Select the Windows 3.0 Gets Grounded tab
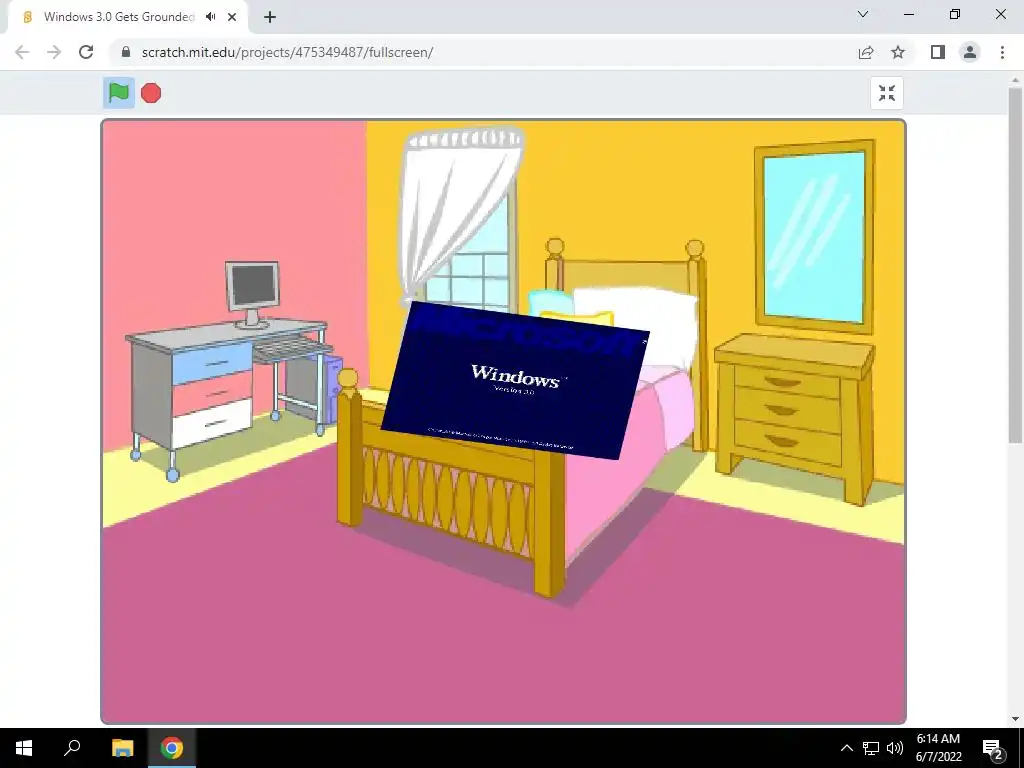 pos(128,18)
